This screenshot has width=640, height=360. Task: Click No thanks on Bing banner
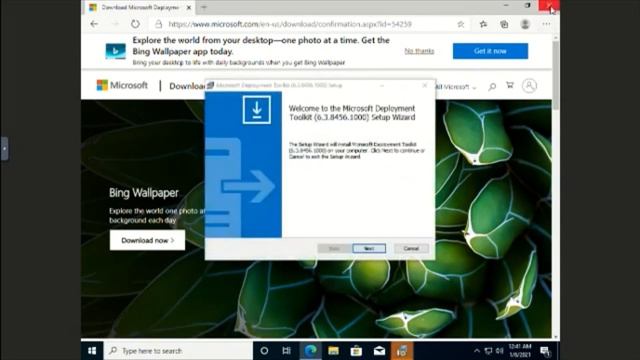(419, 51)
